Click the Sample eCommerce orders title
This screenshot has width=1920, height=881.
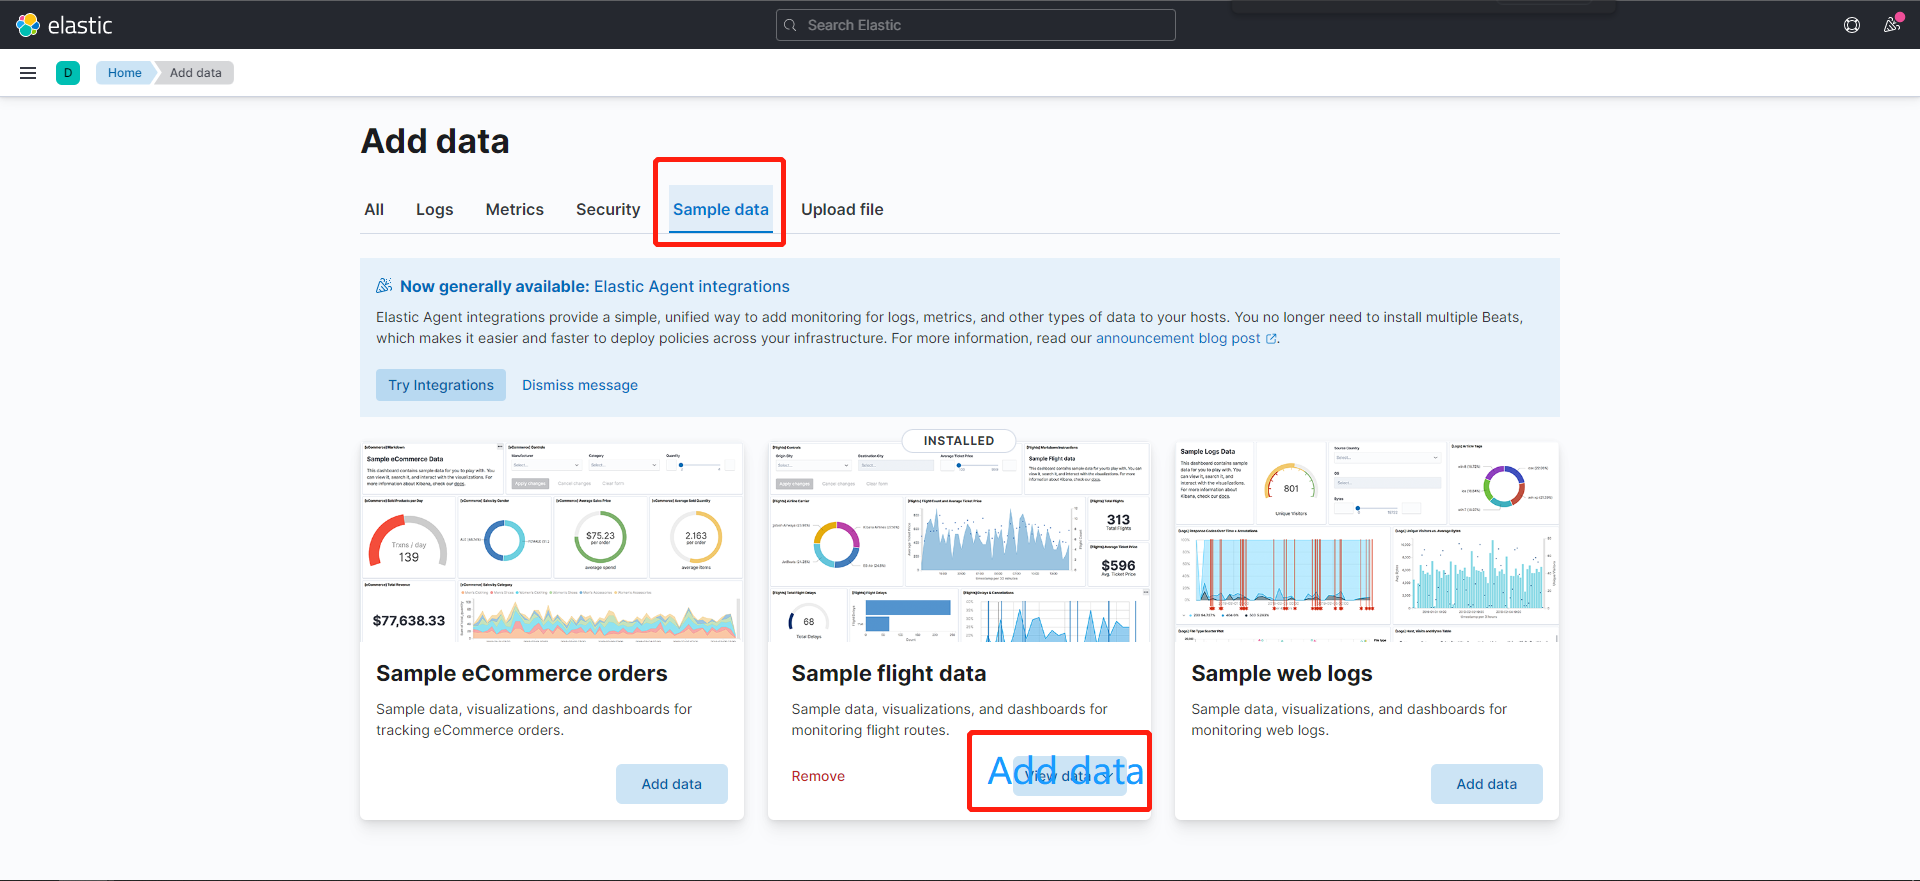click(x=522, y=674)
